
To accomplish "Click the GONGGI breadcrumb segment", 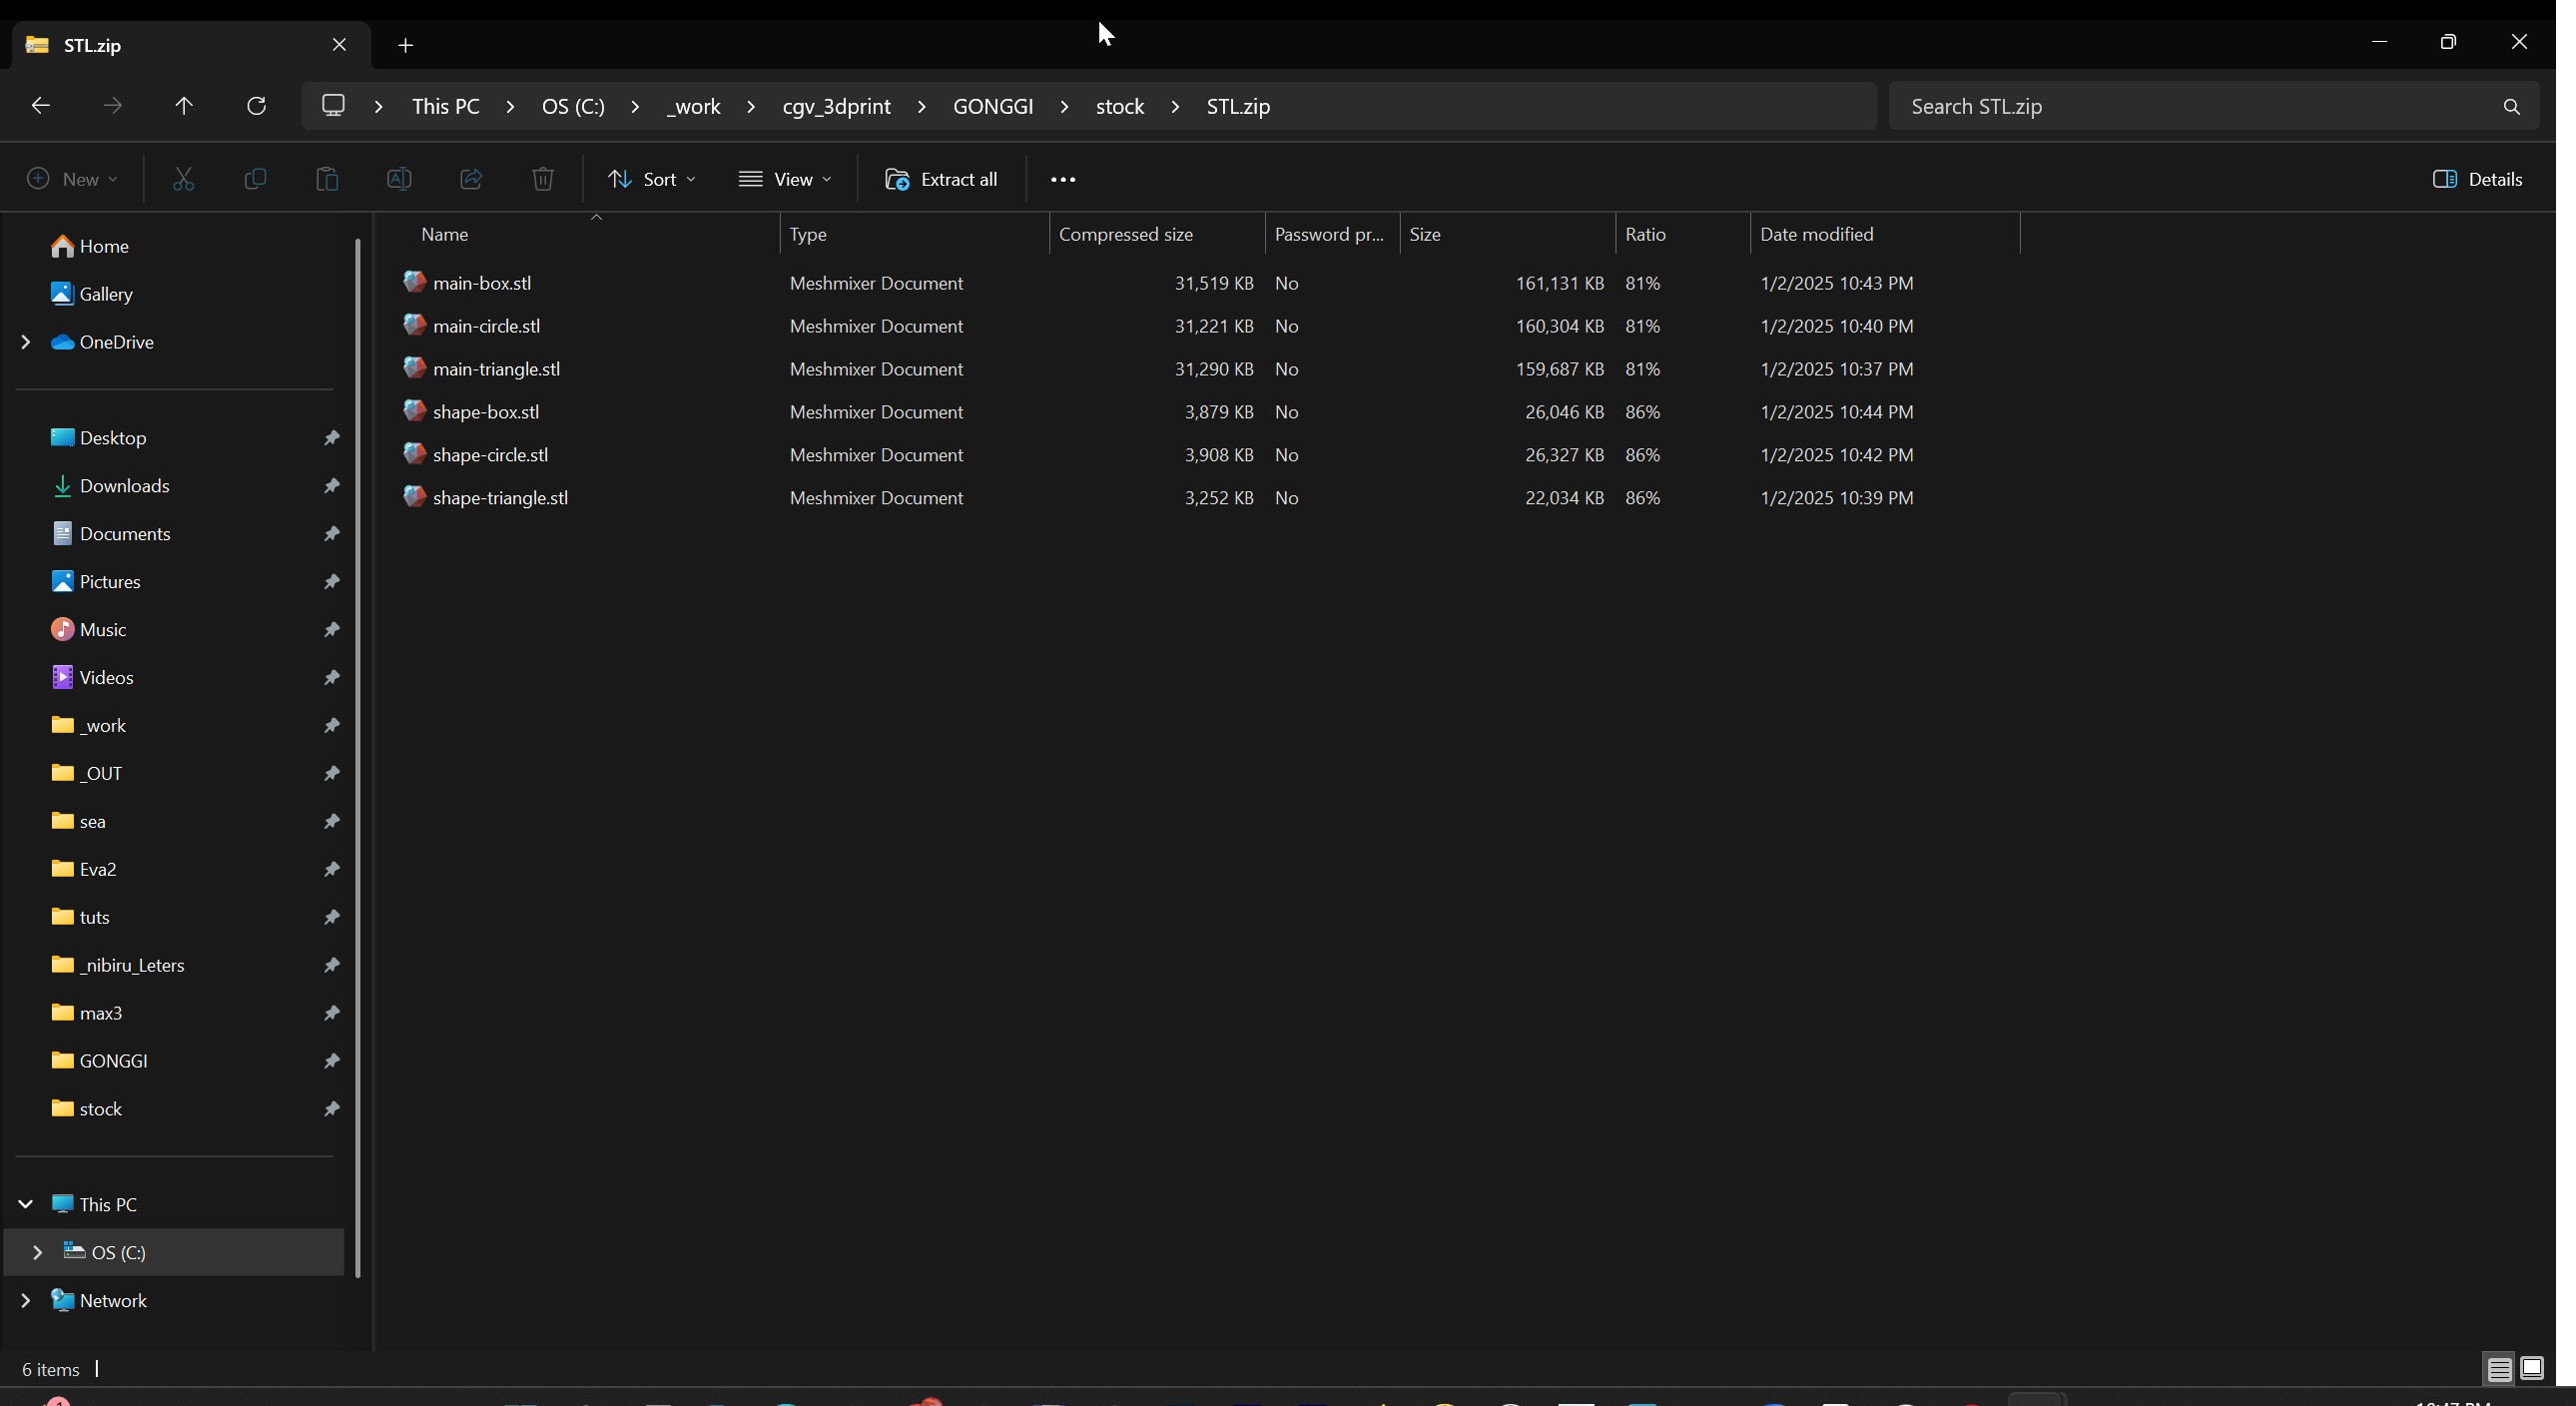I will [x=992, y=106].
